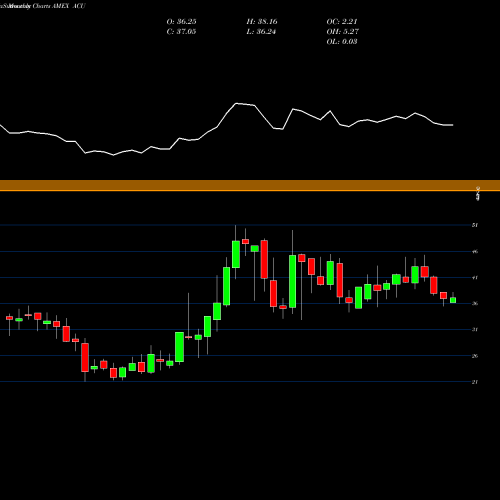This screenshot has width=500, height=500.
Task: Click the last green candle on the right
Action: click(x=453, y=300)
